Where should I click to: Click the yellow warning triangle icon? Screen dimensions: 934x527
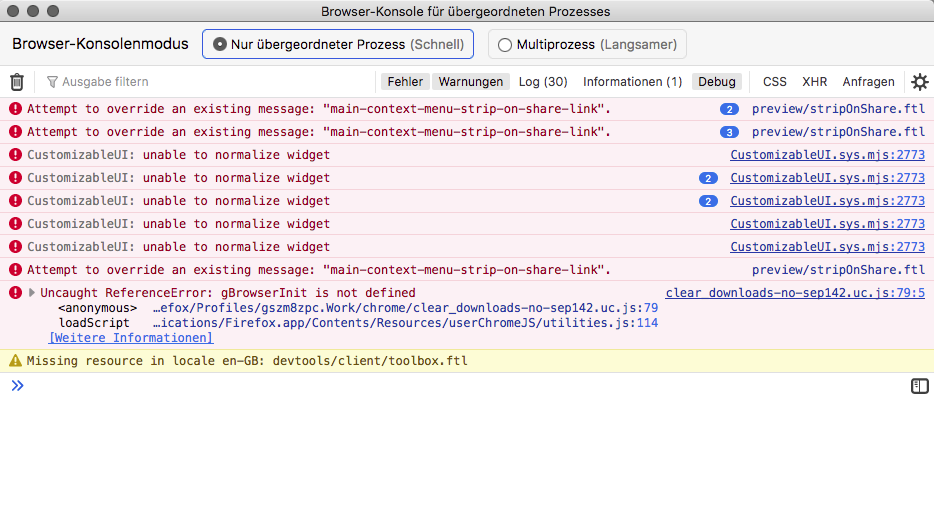15,361
